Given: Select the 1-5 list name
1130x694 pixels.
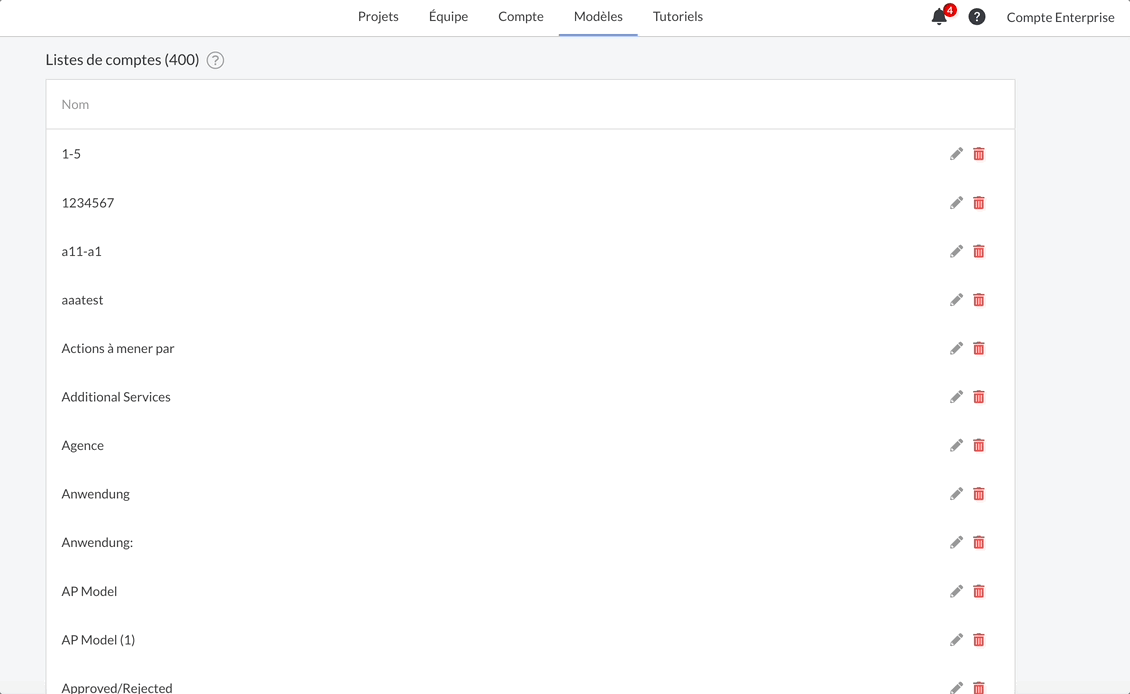Looking at the screenshot, I should [x=71, y=154].
